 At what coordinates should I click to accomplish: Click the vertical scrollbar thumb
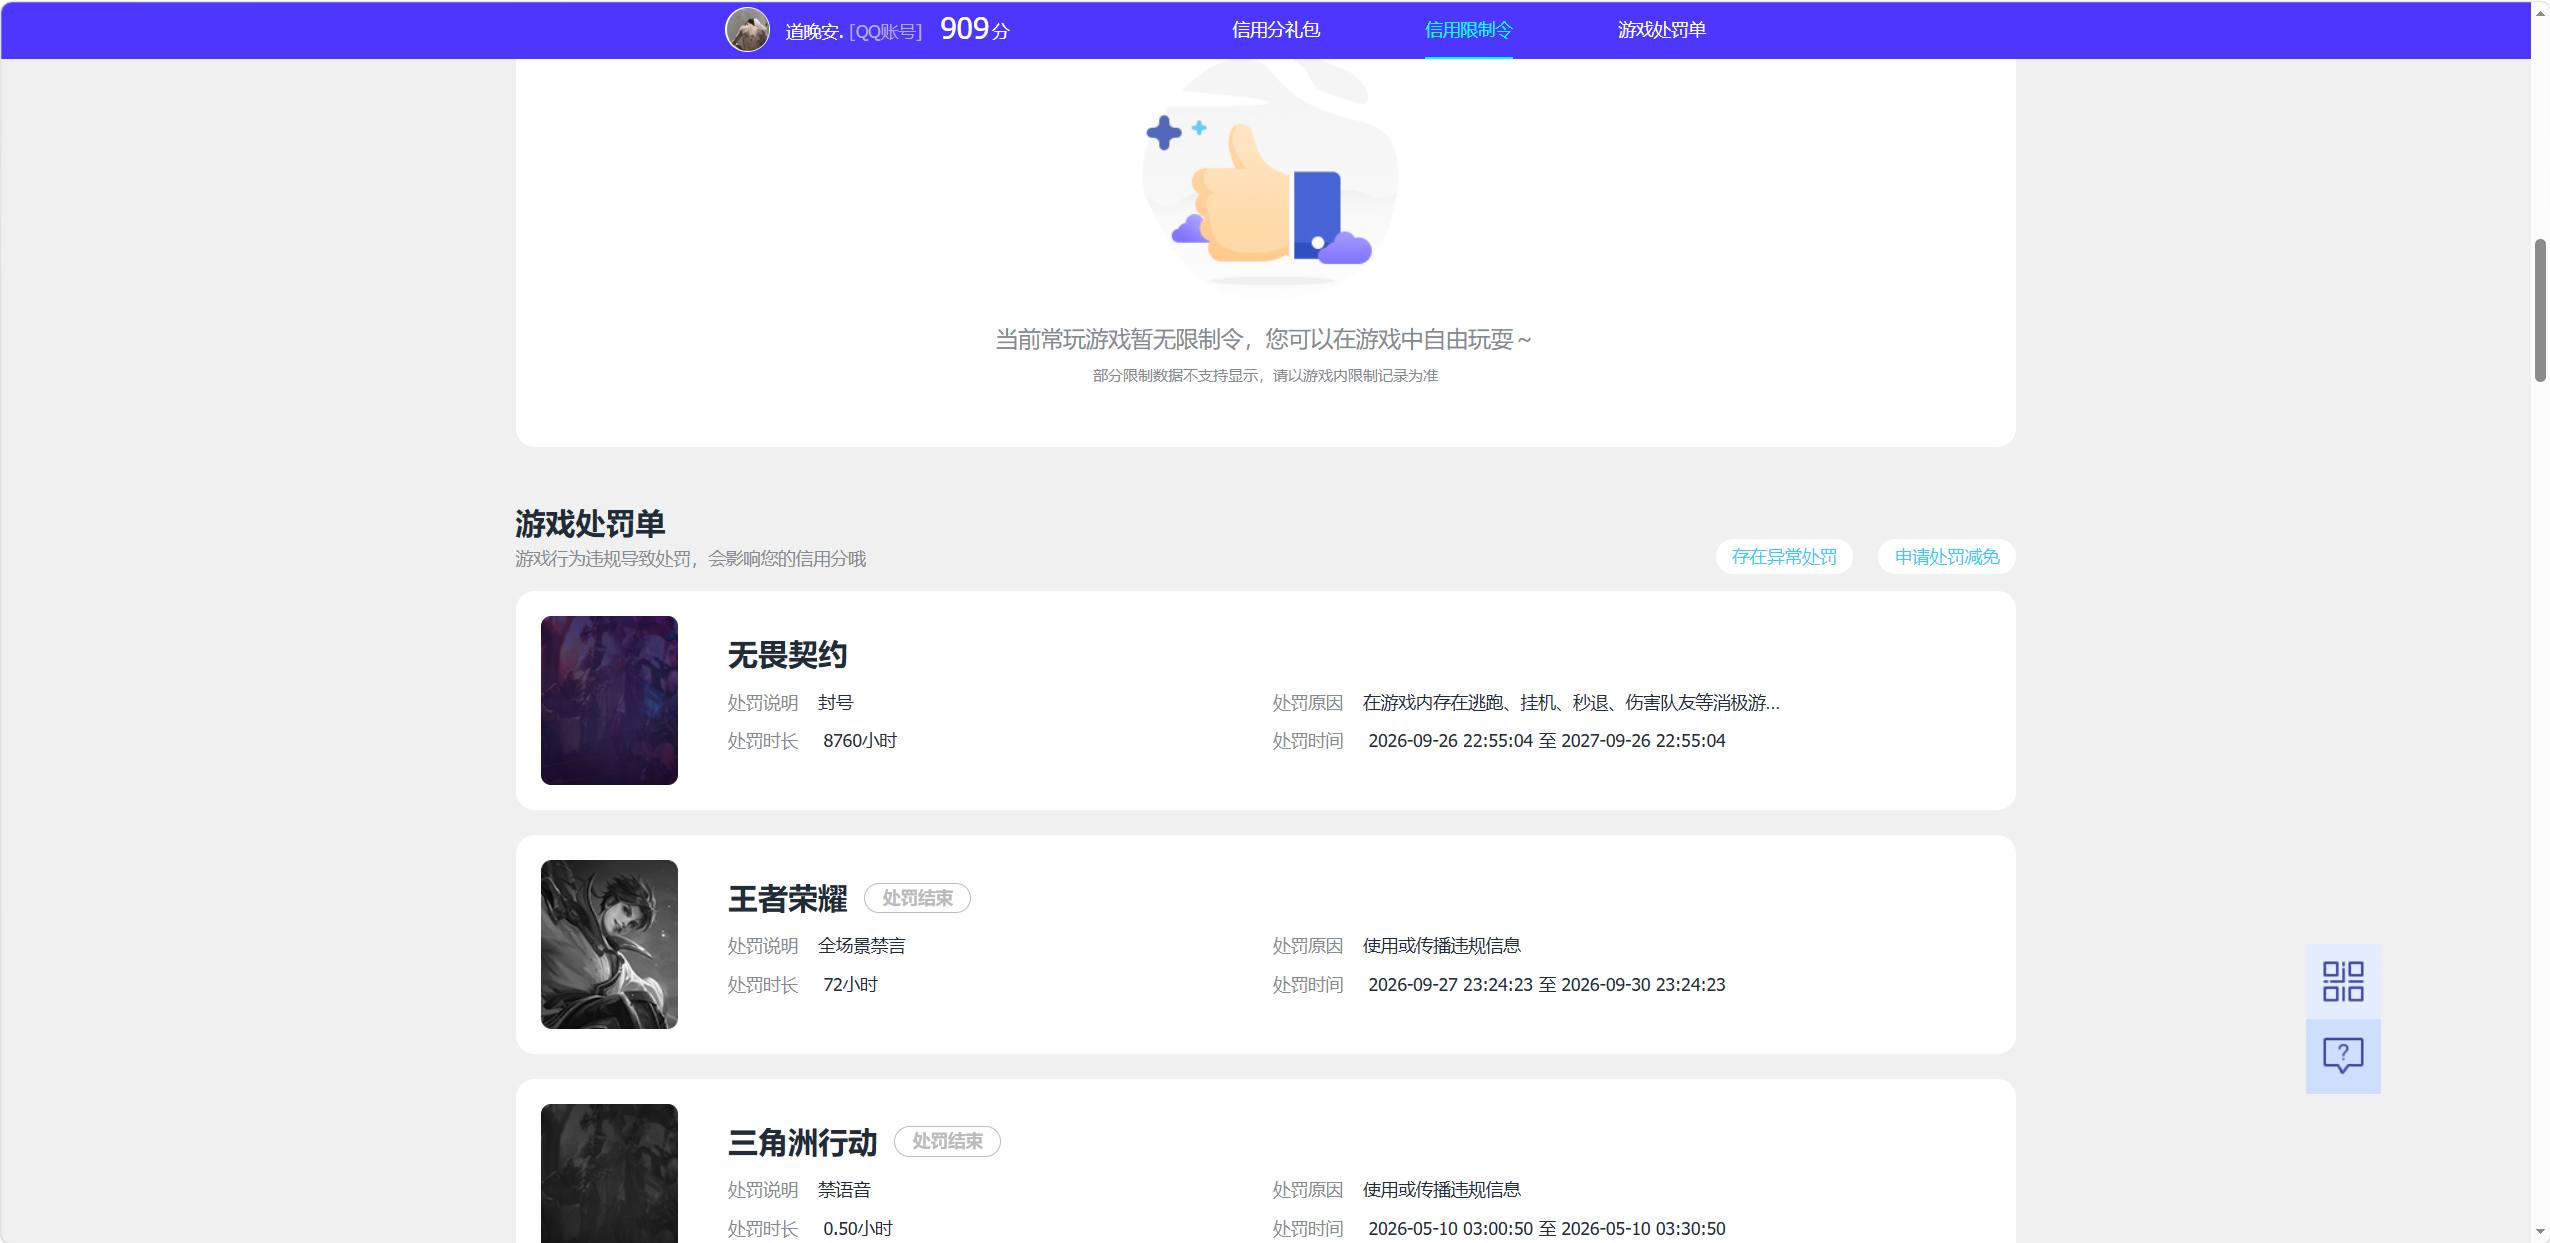tap(2540, 311)
